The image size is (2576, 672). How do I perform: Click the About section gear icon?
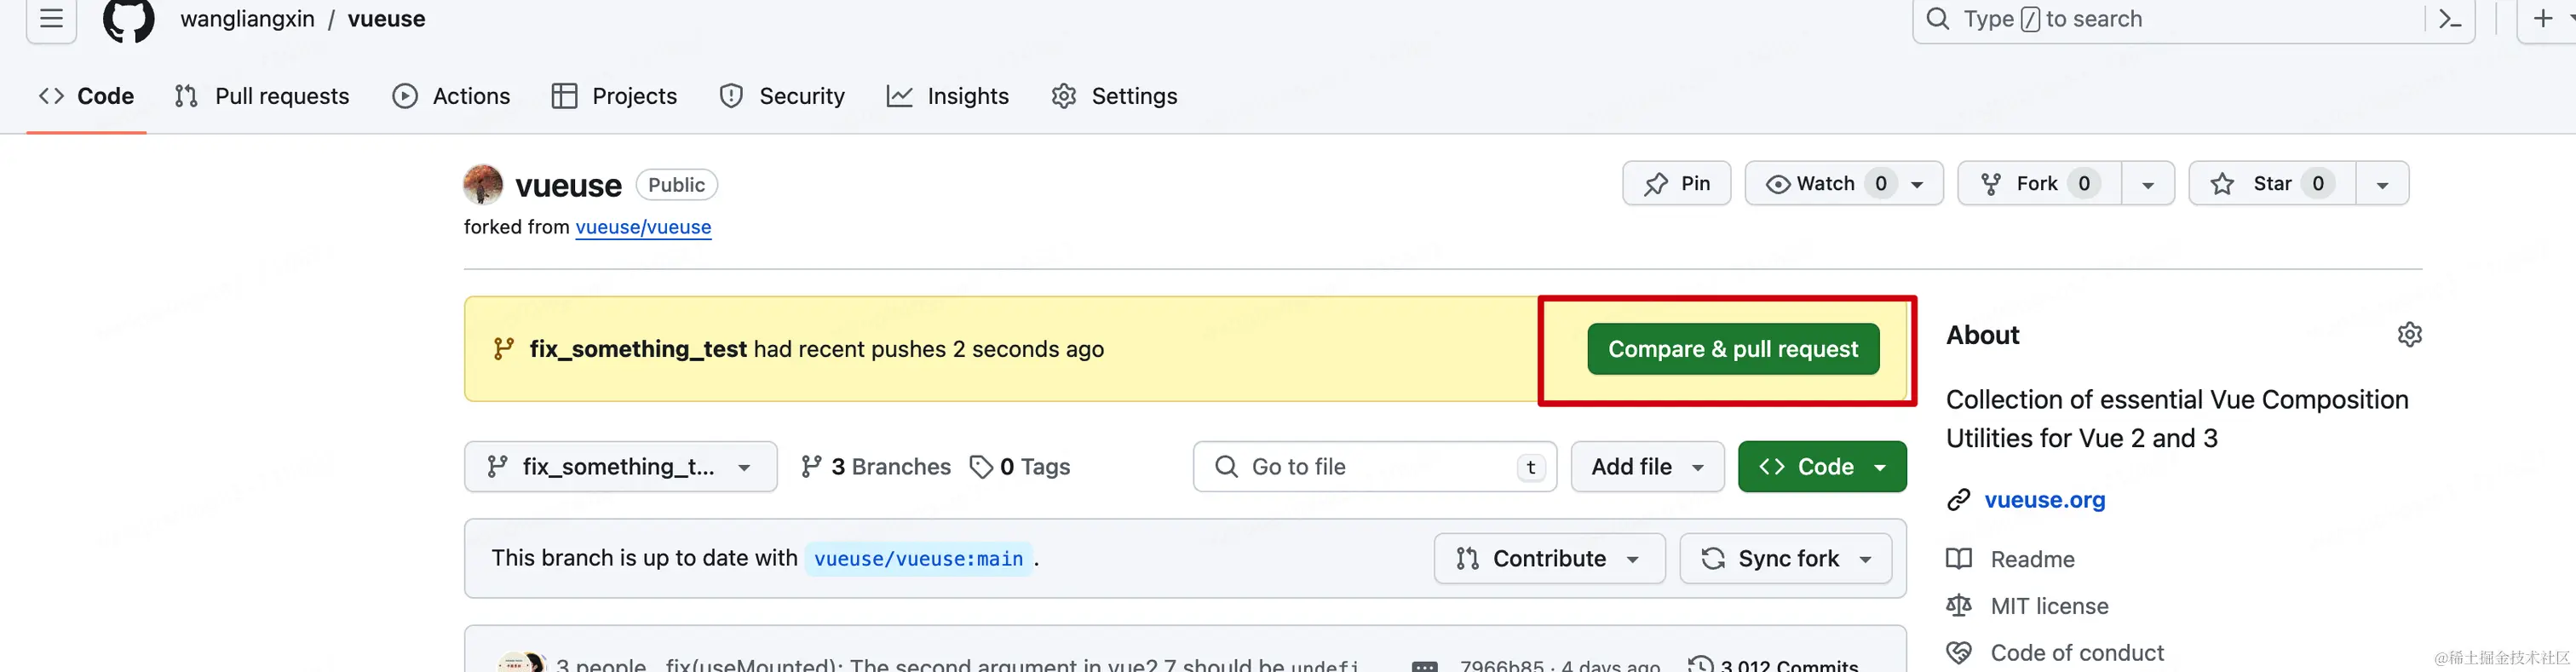(2410, 334)
